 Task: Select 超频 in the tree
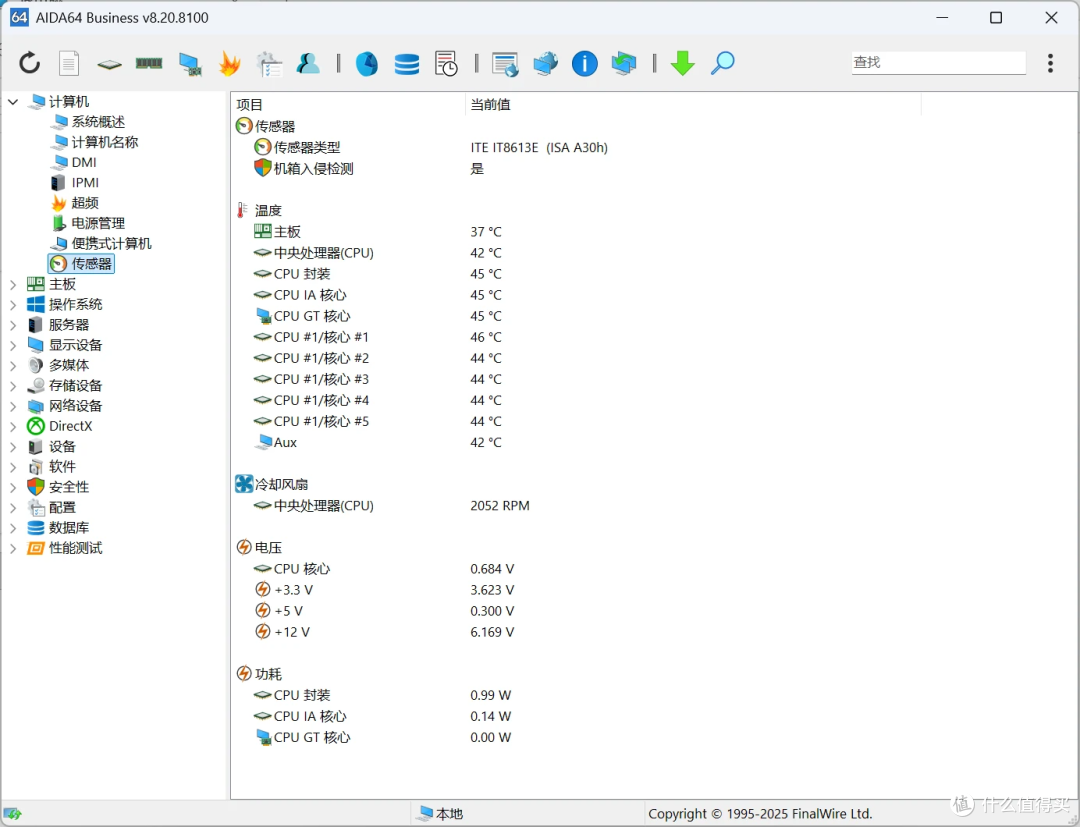85,203
